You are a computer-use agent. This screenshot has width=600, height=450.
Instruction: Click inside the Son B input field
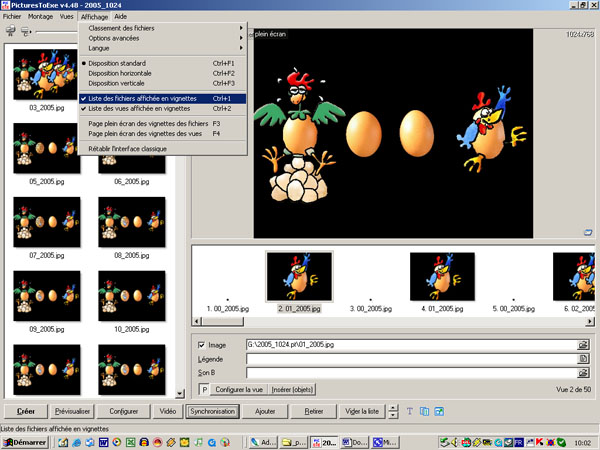point(412,373)
